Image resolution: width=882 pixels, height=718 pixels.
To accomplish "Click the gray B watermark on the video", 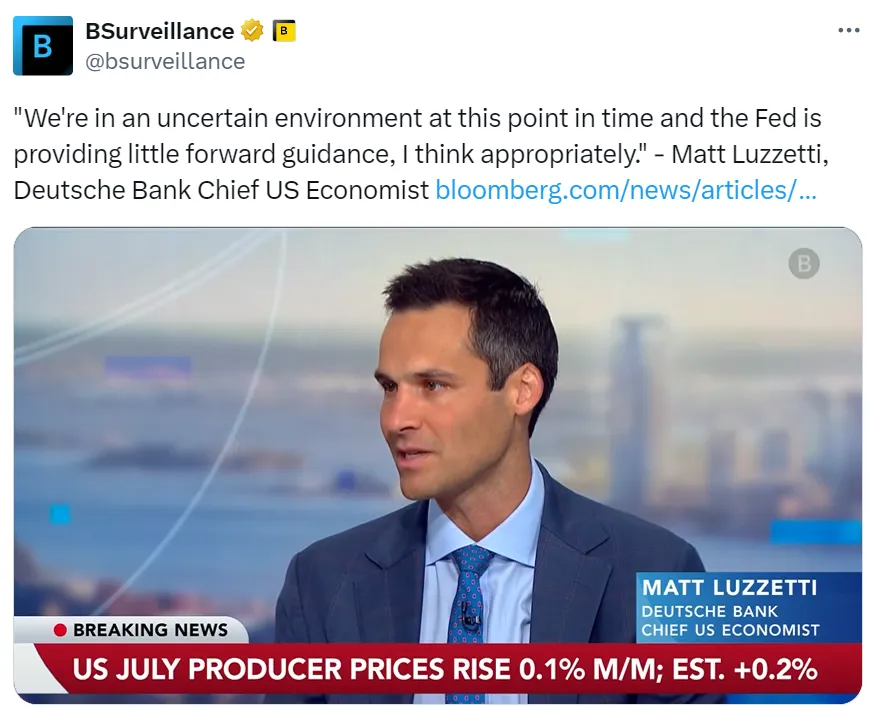I will click(803, 263).
